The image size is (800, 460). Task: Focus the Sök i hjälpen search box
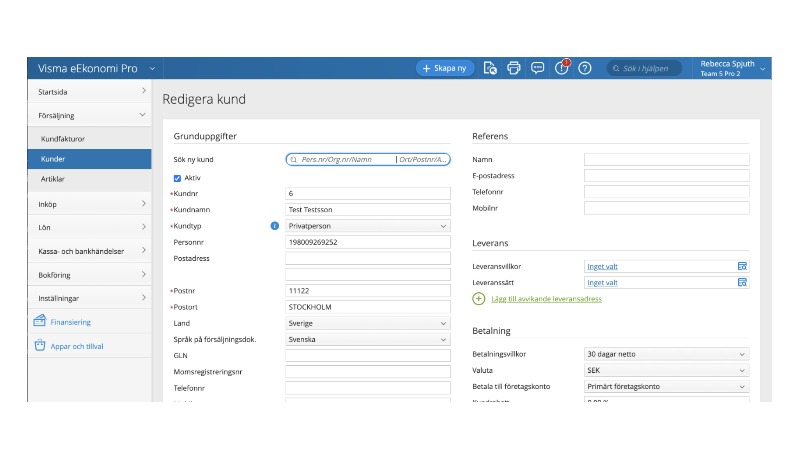point(644,68)
